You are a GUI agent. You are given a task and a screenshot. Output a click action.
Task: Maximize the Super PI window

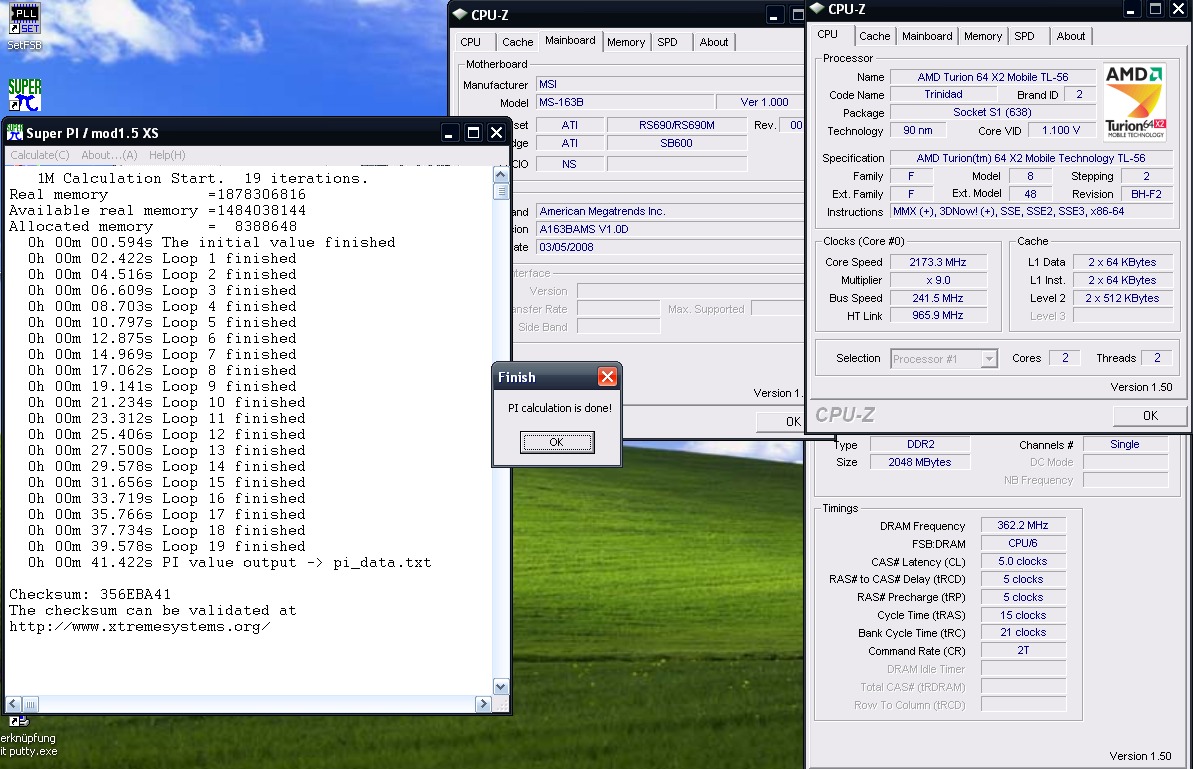tap(473, 133)
